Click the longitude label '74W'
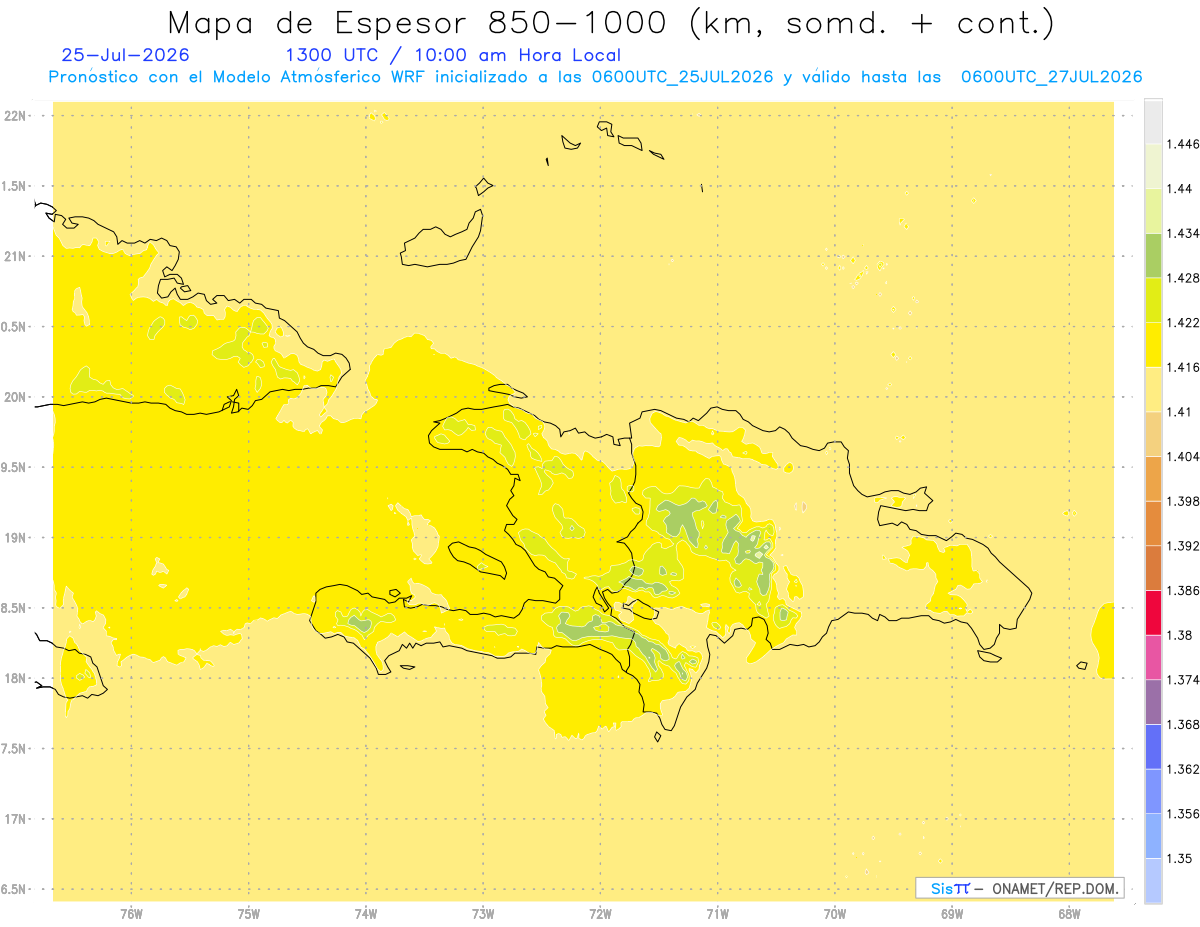The width and height of the screenshot is (1200, 927). tap(366, 914)
